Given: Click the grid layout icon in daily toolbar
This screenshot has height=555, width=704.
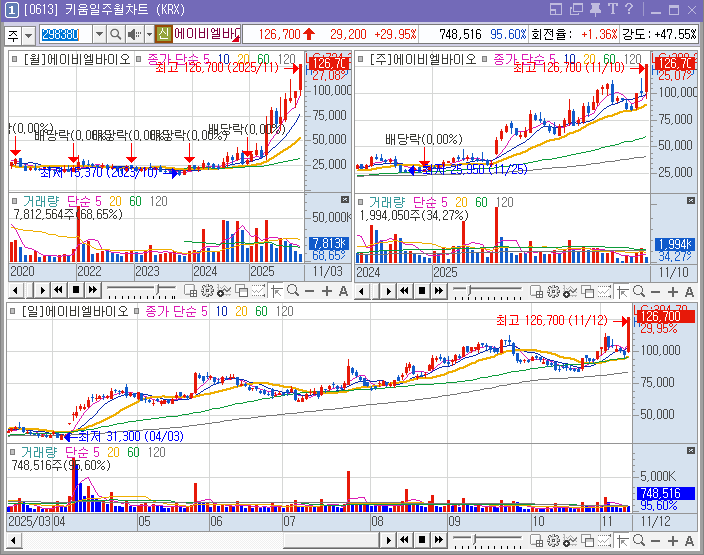Looking at the screenshot, I should pos(537,540).
